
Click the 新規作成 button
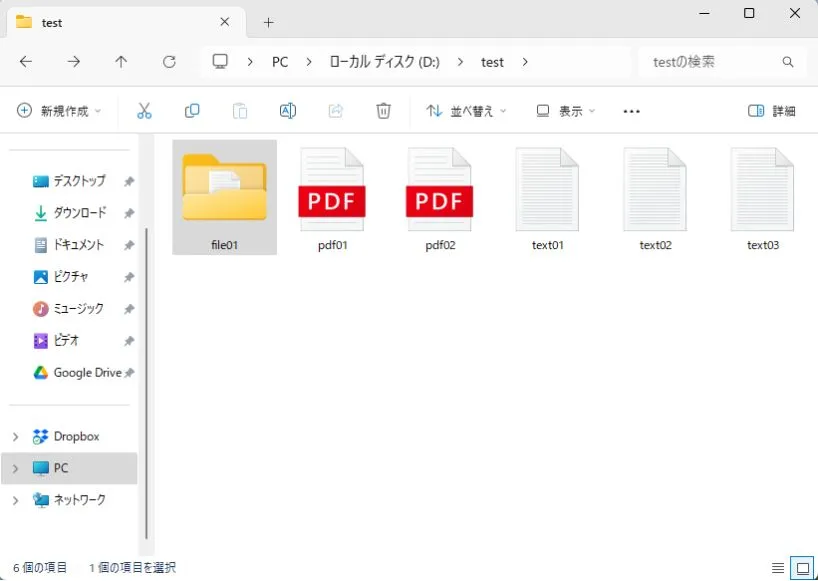tap(59, 111)
